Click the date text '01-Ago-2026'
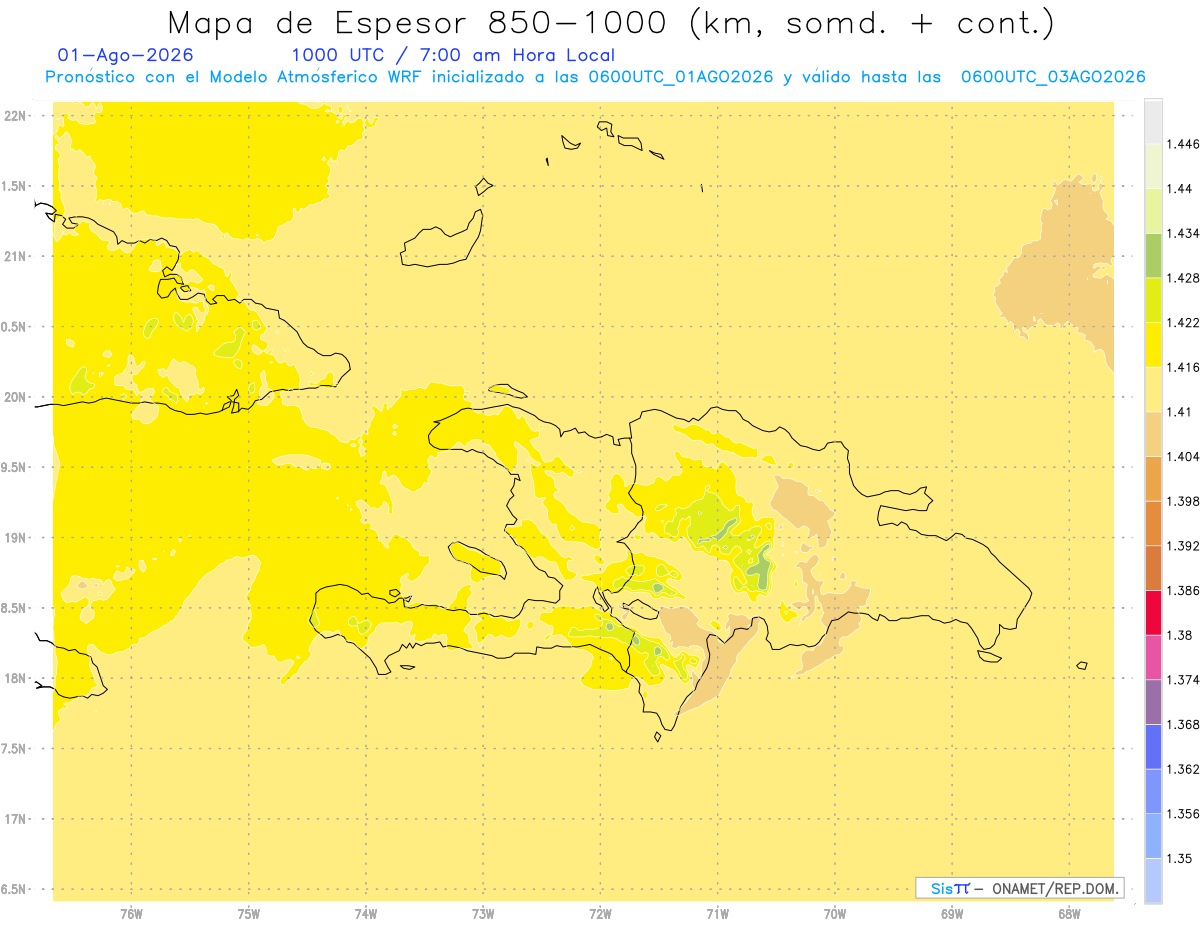The width and height of the screenshot is (1200, 927). pyautogui.click(x=126, y=55)
